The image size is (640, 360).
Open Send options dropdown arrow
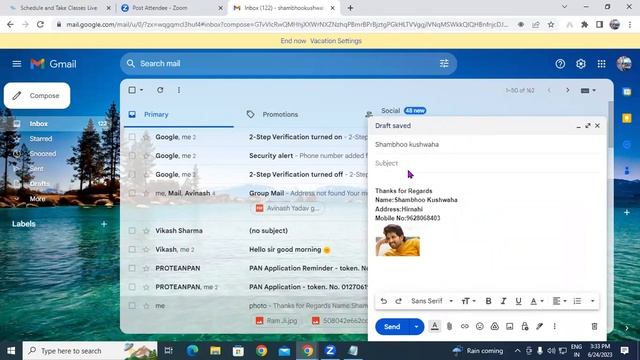pos(416,327)
